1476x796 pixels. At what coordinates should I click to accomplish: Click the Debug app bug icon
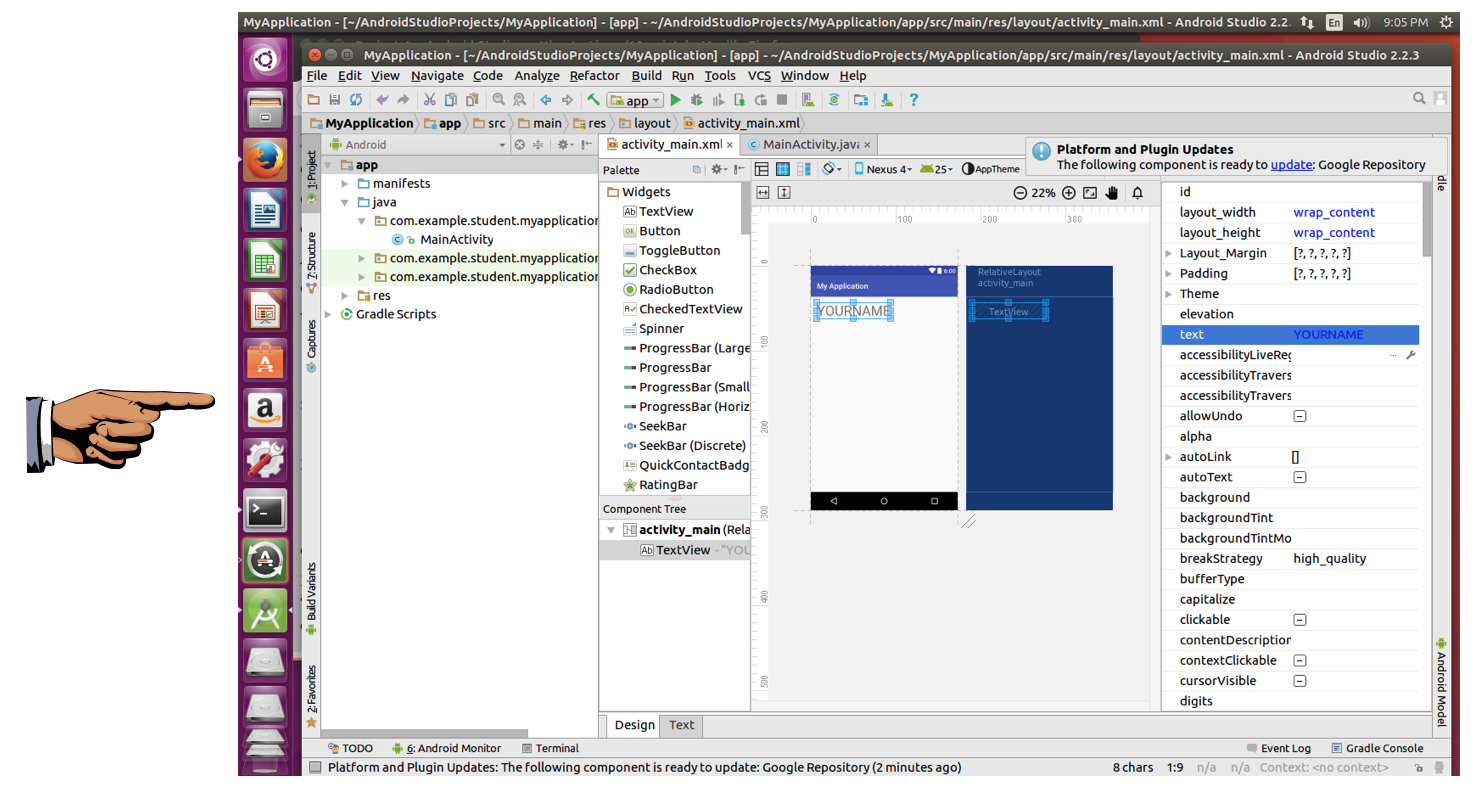coord(697,100)
